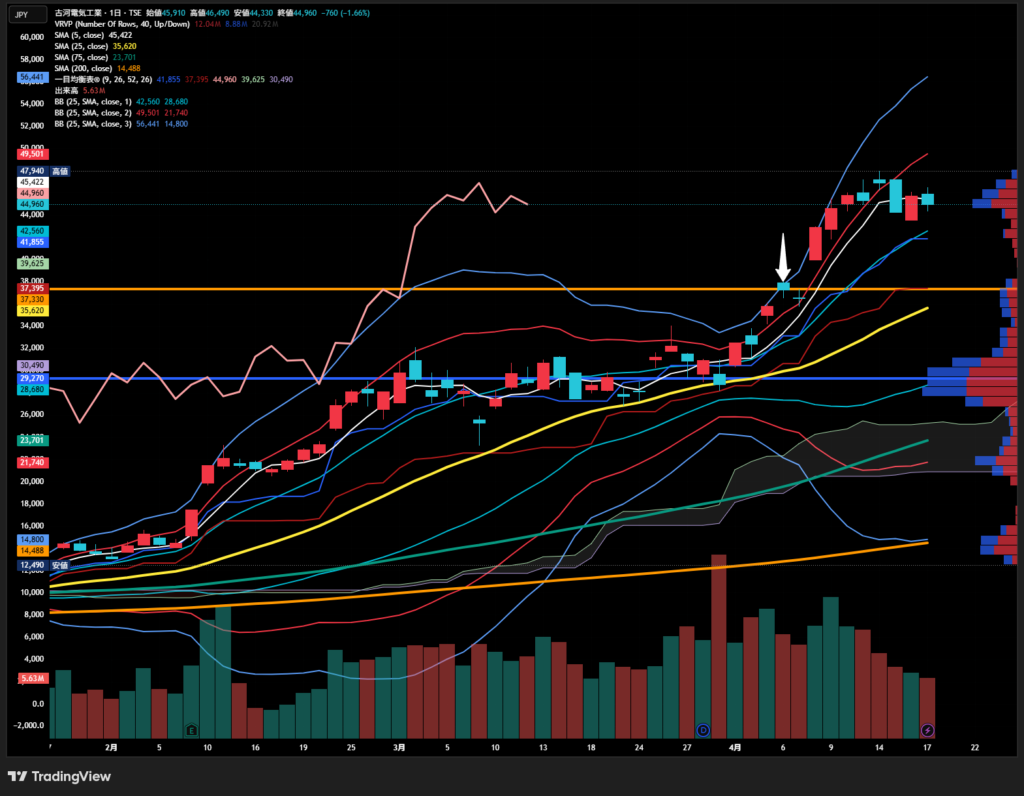Click the 安値 12,490 price label

pyautogui.click(x=31, y=565)
